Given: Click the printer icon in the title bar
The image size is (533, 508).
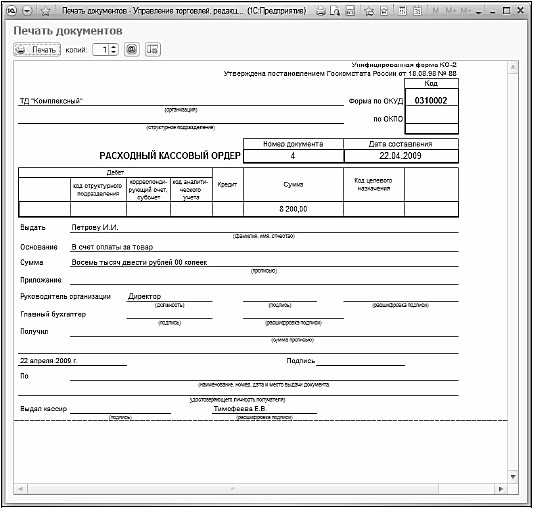Looking at the screenshot, I should [x=320, y=11].
